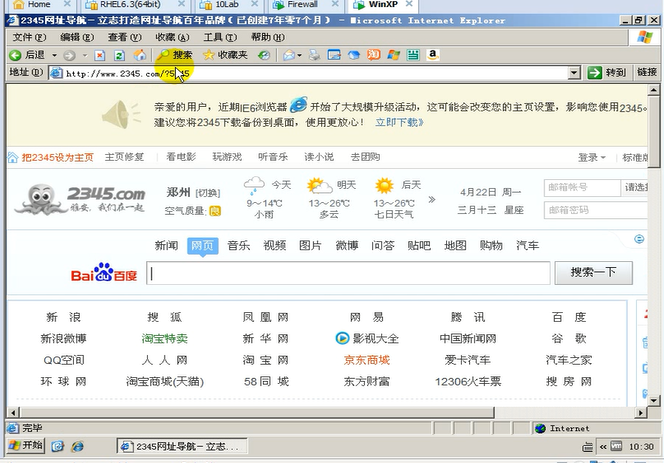Viewport: 664px width, 463px height.
Task: Click the small IE icon right of search tabs
Action: (639, 239)
